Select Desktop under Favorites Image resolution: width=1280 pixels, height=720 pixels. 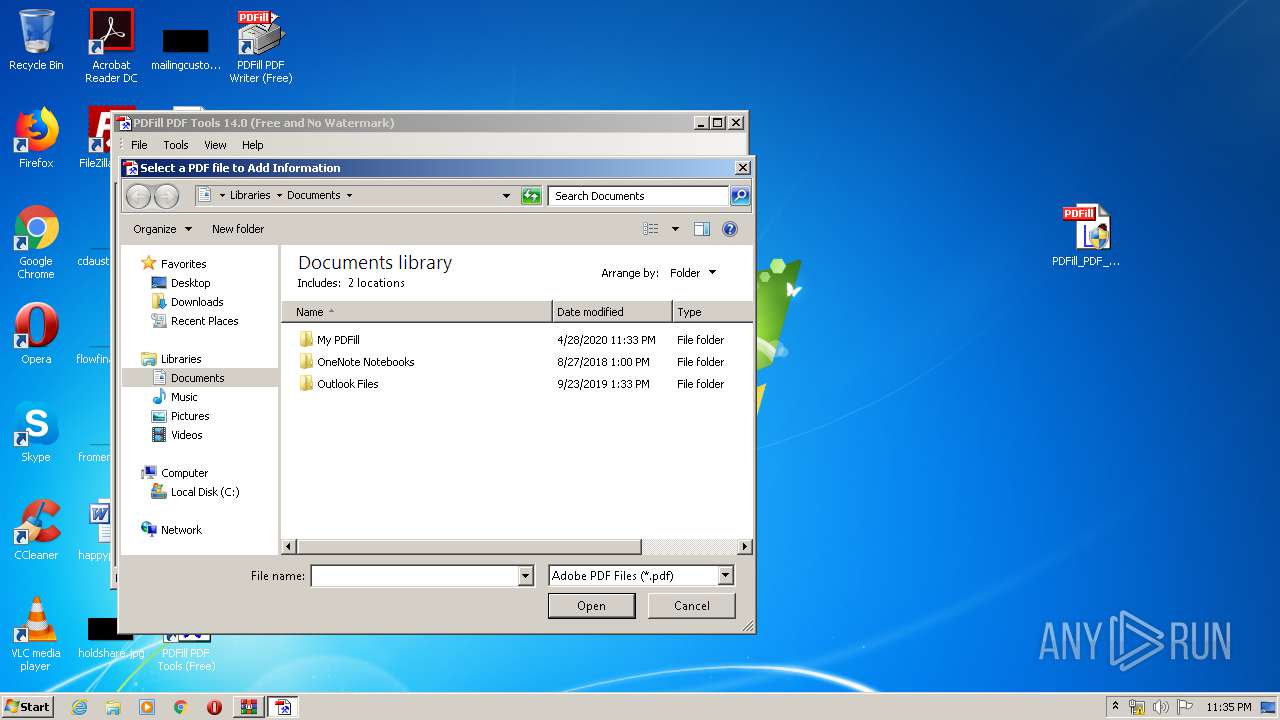tap(190, 283)
